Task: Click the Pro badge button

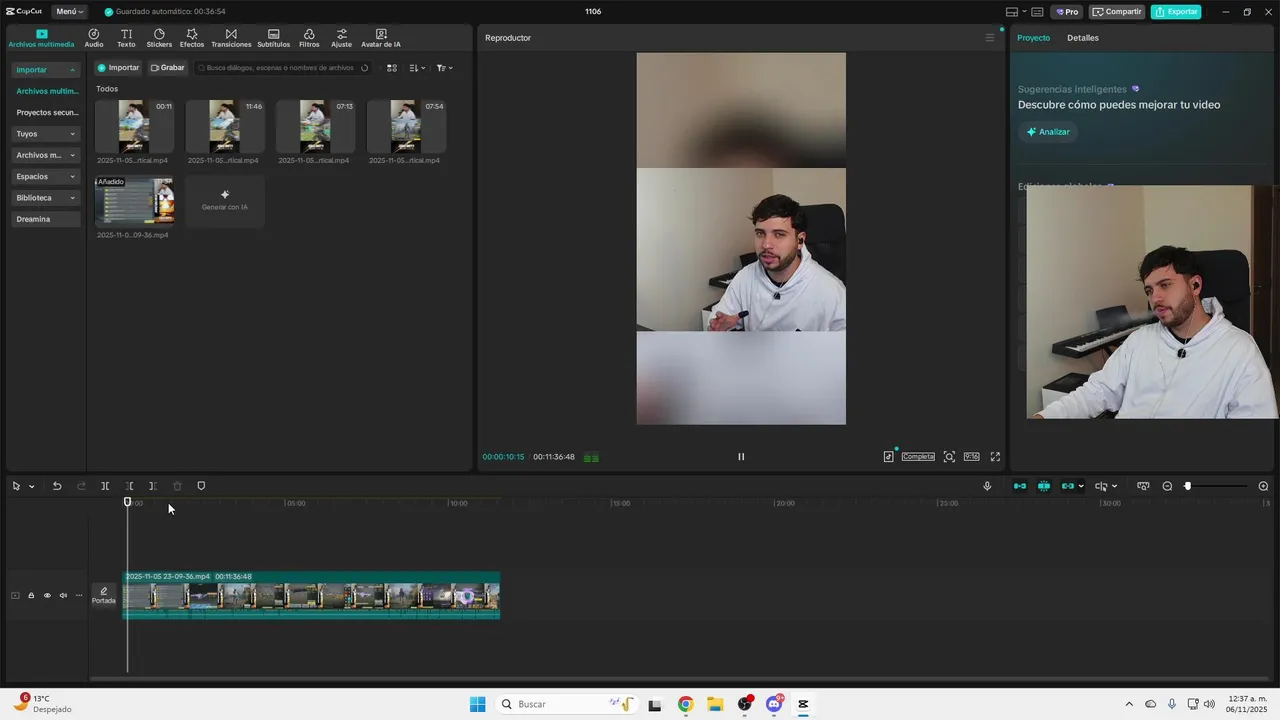Action: [1066, 12]
